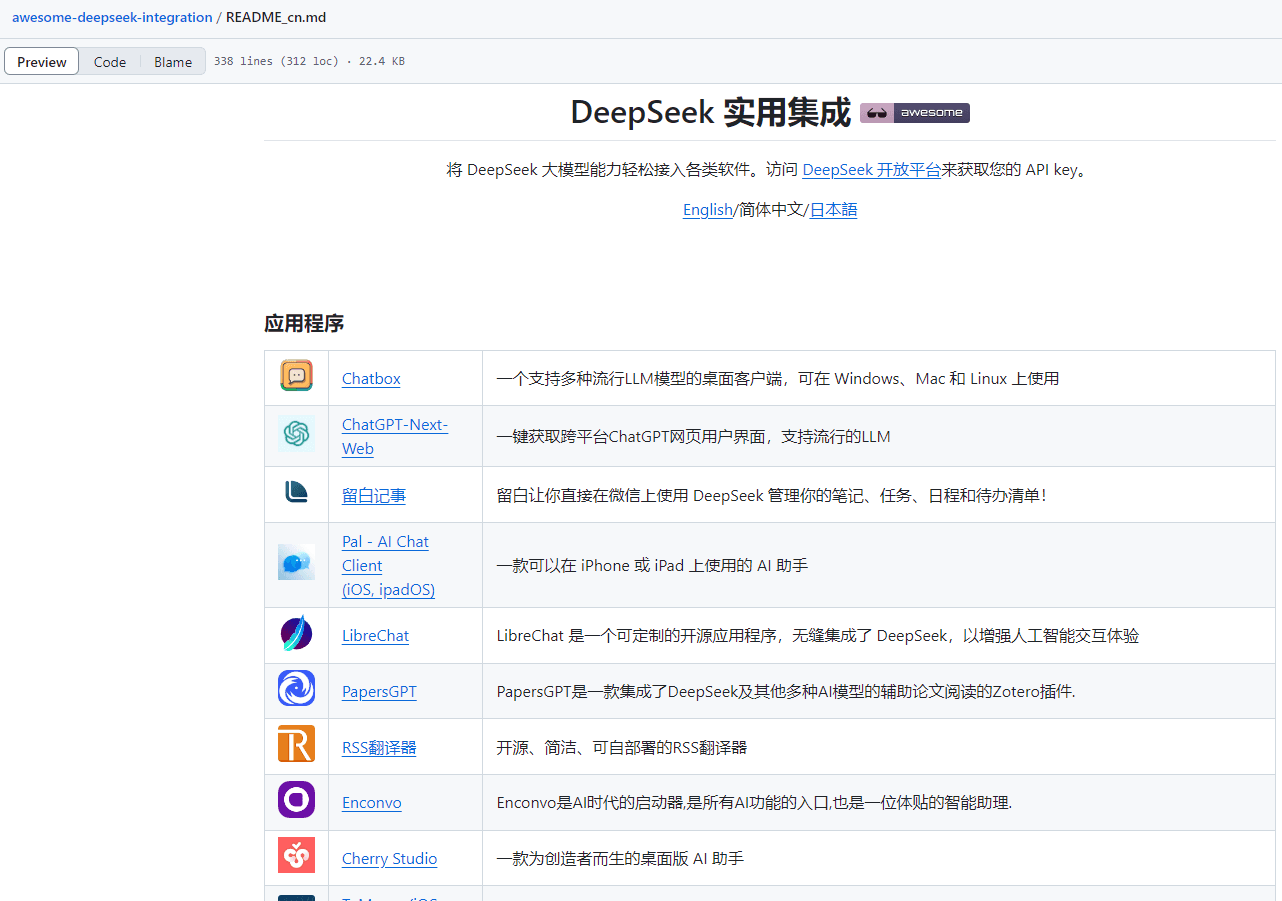Open the awesome-deepseek-integration breadcrumb link

[x=112, y=18]
